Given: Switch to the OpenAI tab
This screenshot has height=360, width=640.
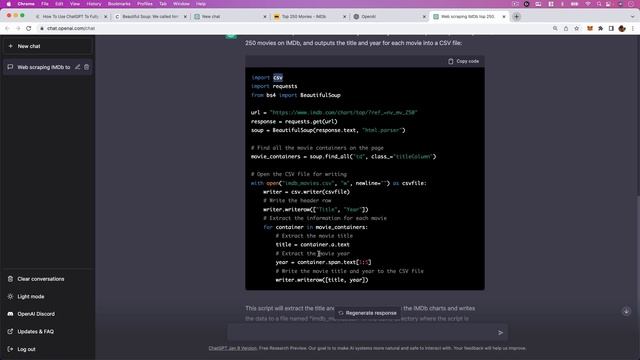Looking at the screenshot, I should [389, 17].
